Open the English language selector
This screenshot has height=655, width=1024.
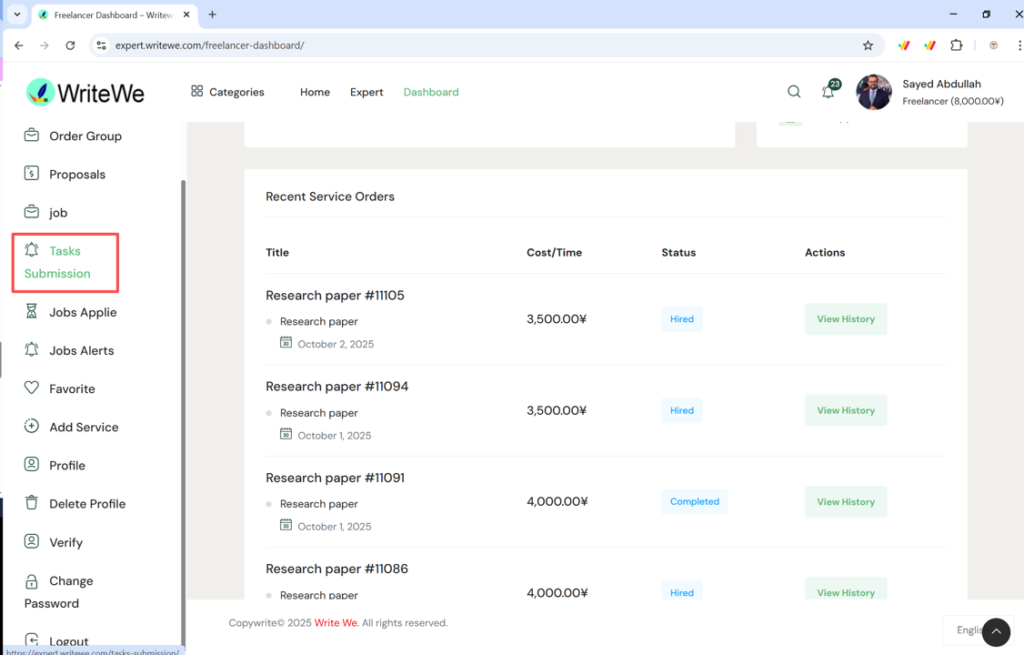pos(965,630)
